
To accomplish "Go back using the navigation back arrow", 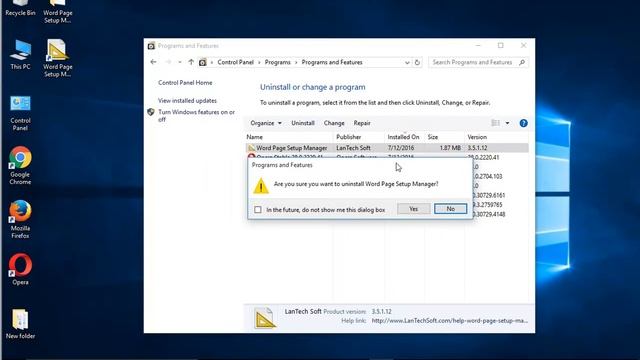I will 153,62.
